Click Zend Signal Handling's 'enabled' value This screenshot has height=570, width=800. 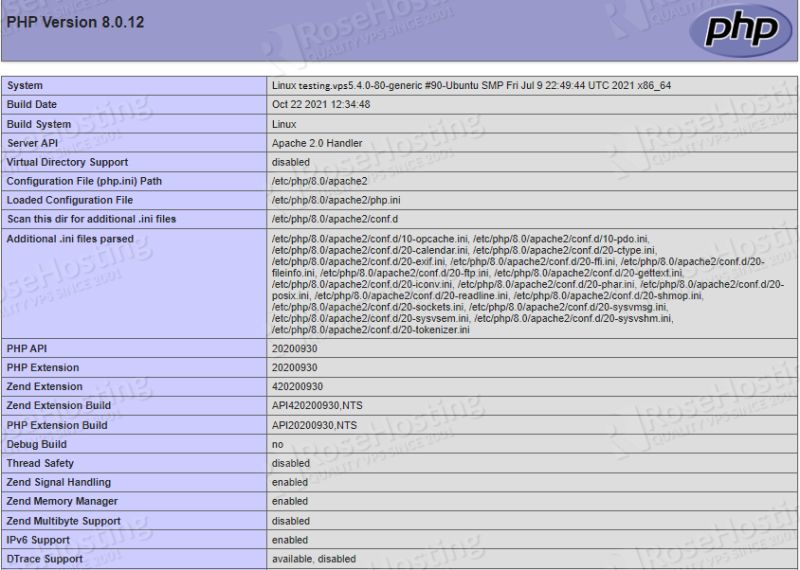(290, 482)
